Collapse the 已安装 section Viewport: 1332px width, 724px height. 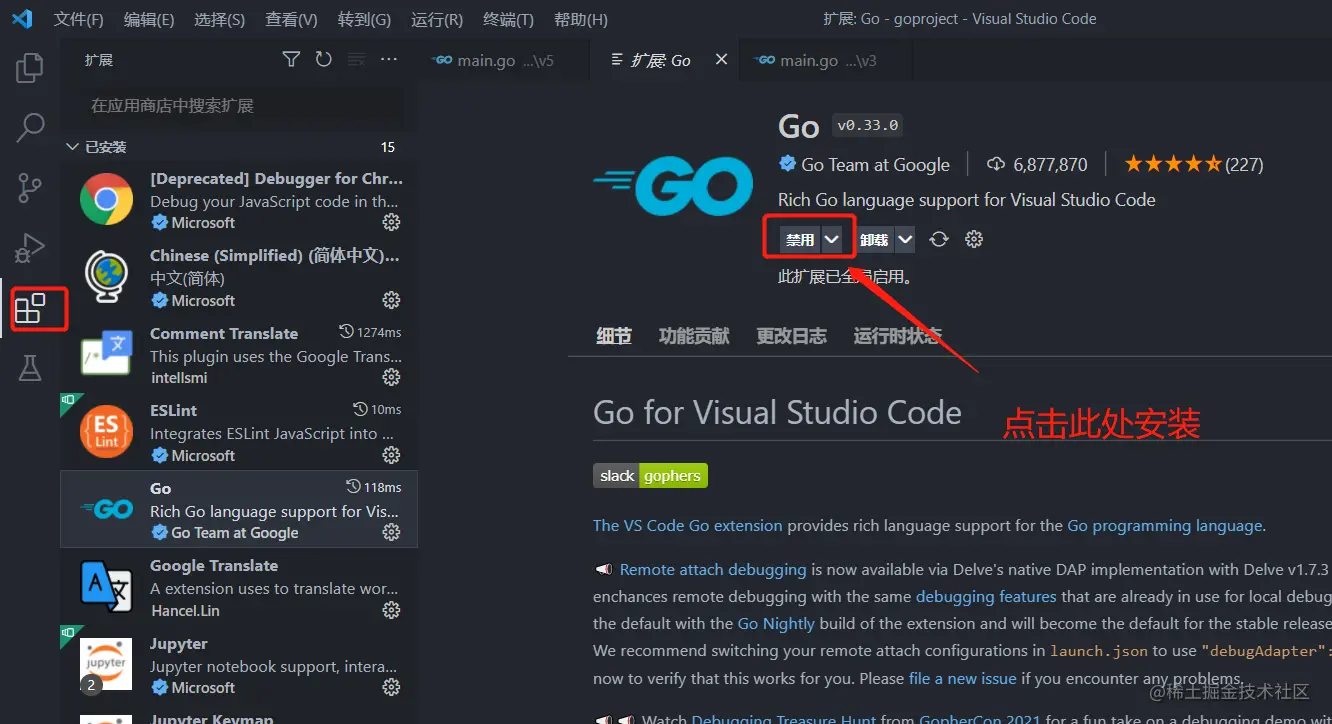pos(239,147)
